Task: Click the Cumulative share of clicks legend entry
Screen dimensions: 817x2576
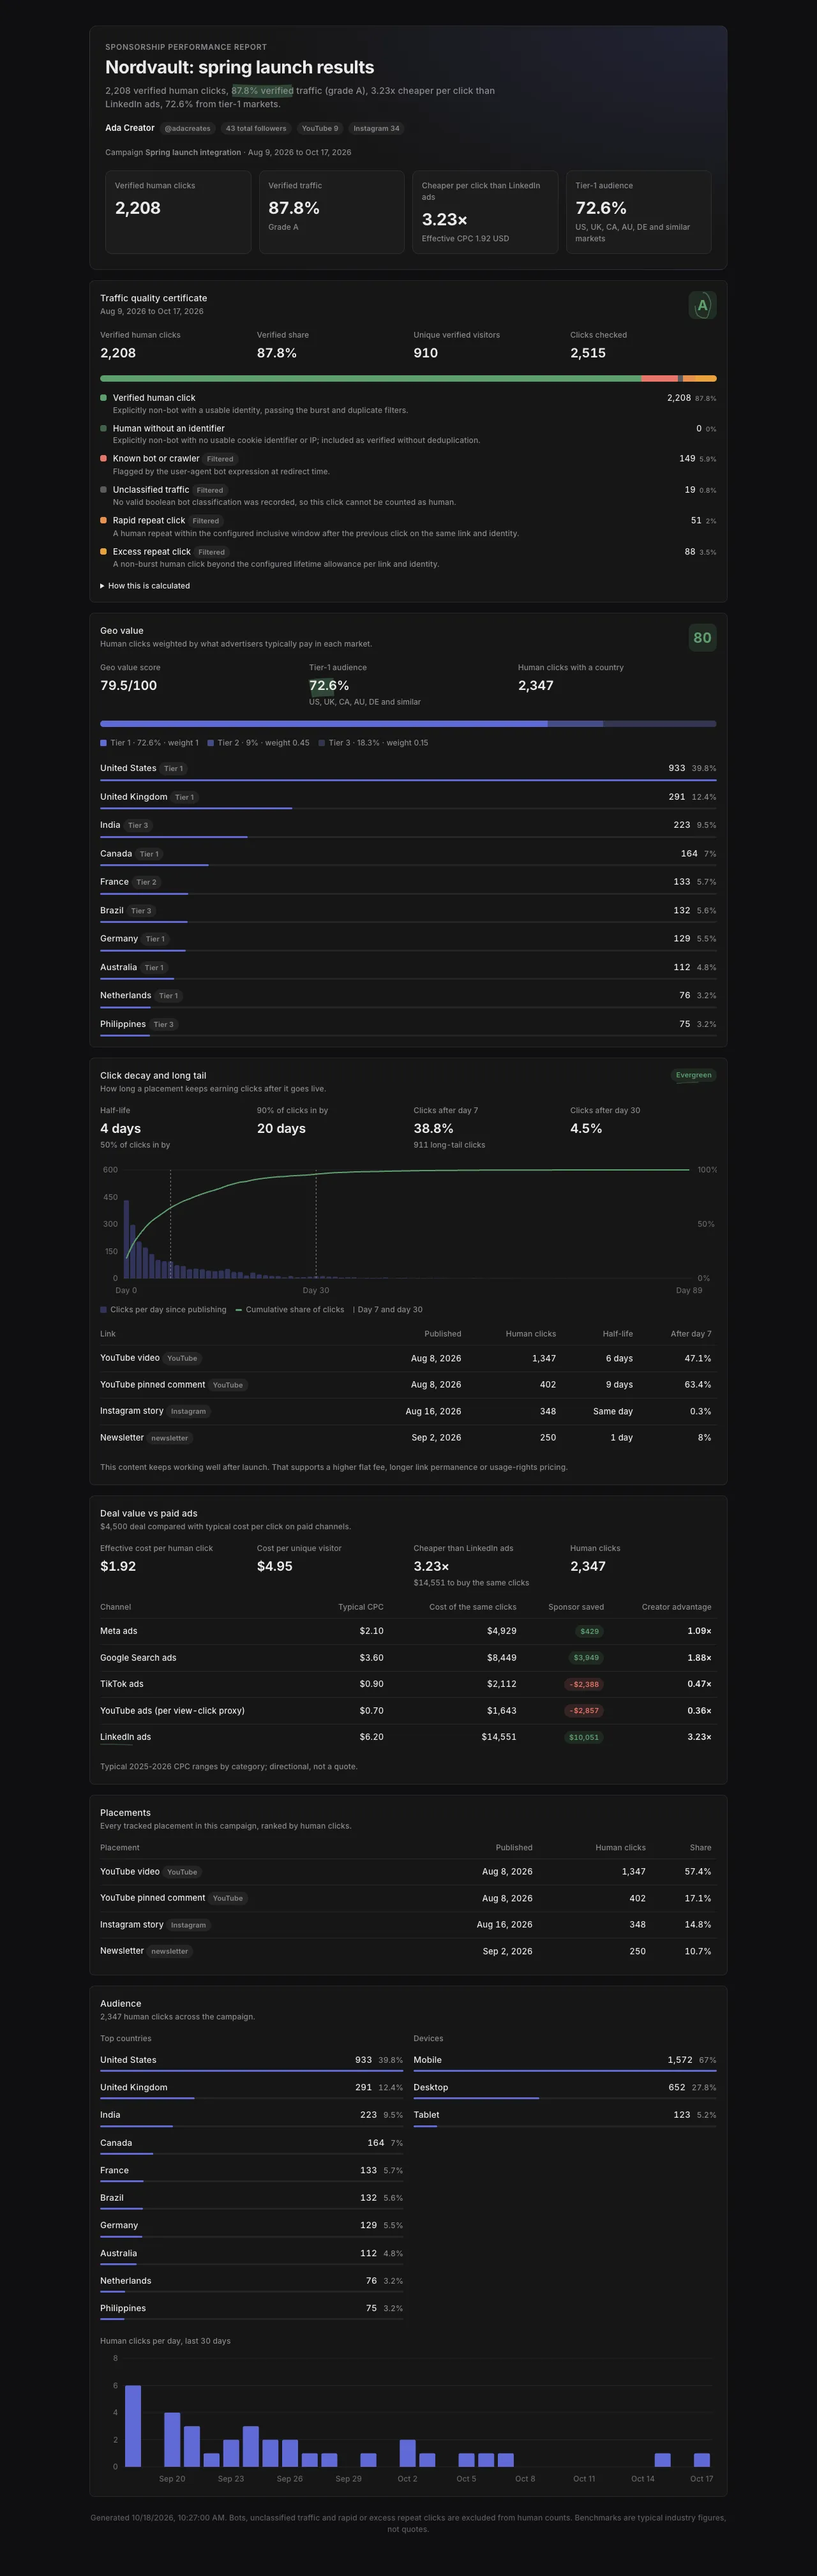Action: click(289, 1310)
